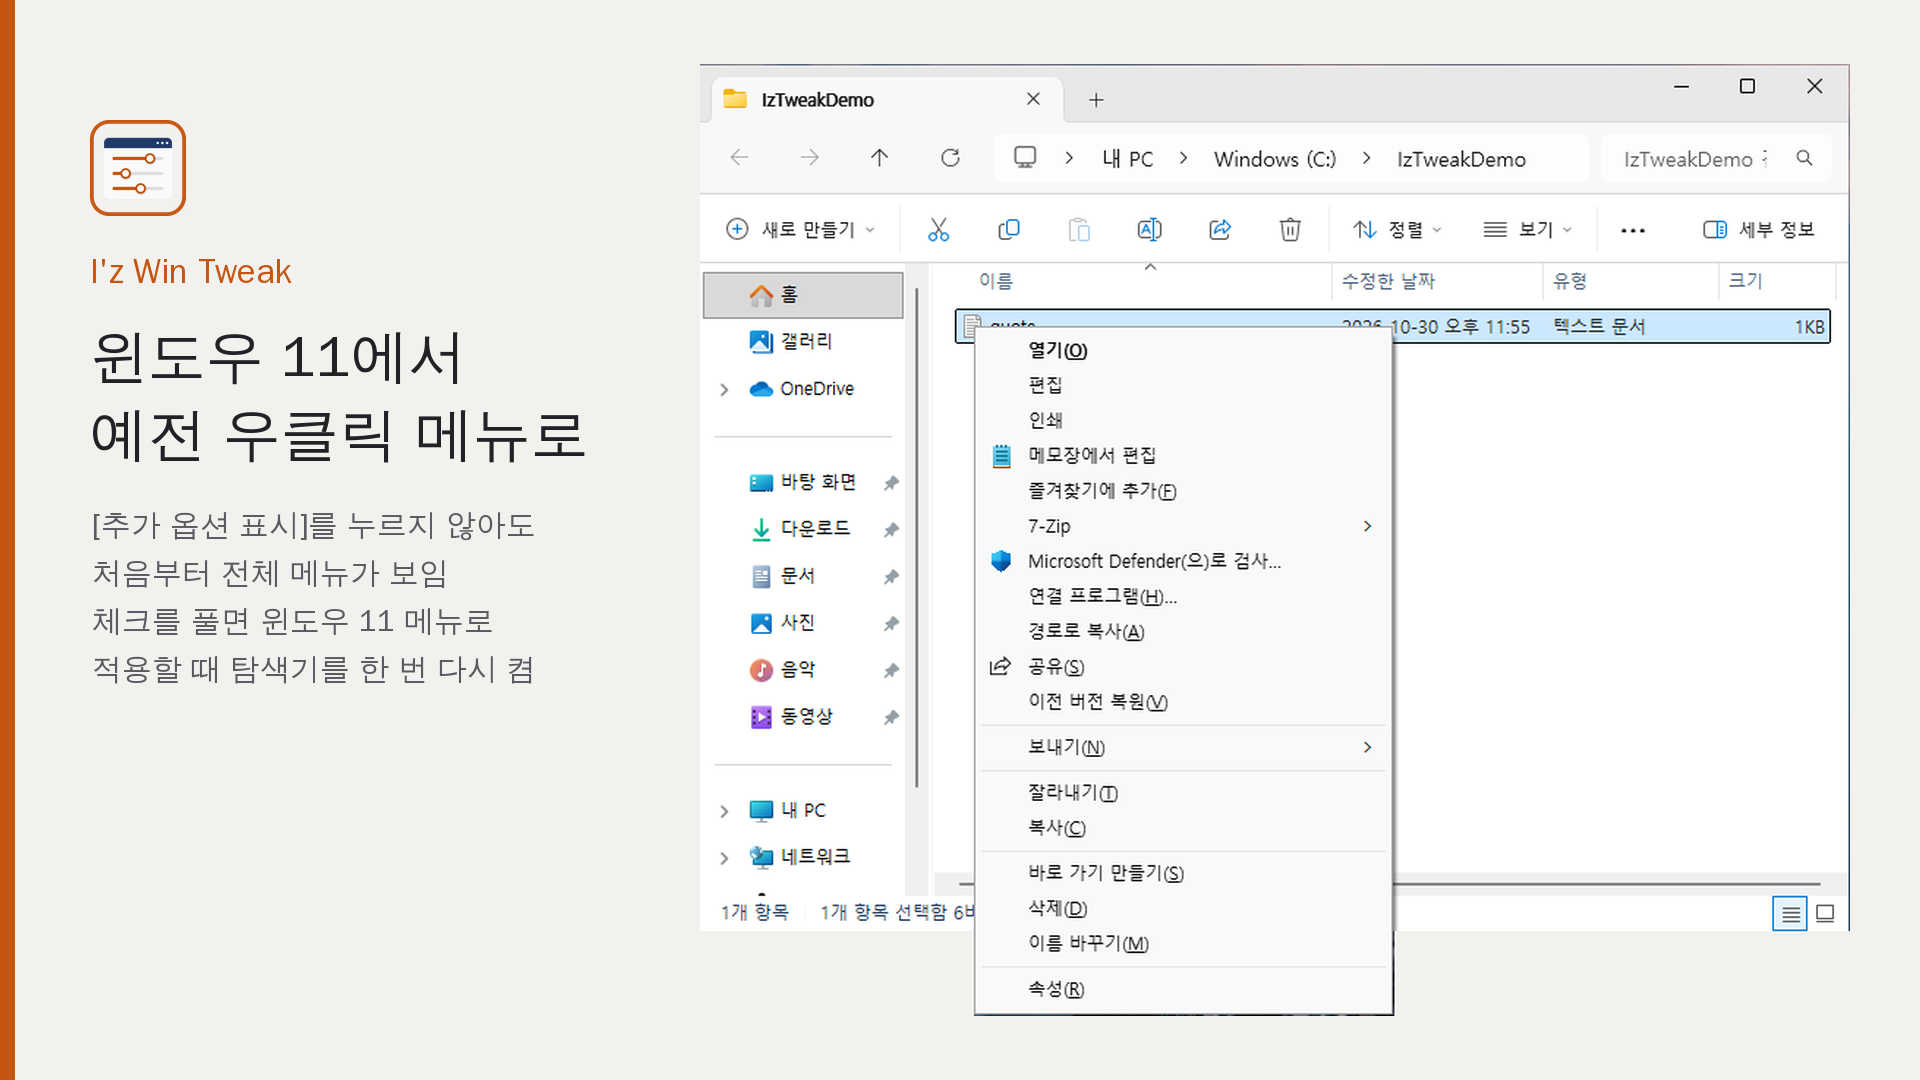Expand the 7-Zip submenu

(1183, 526)
